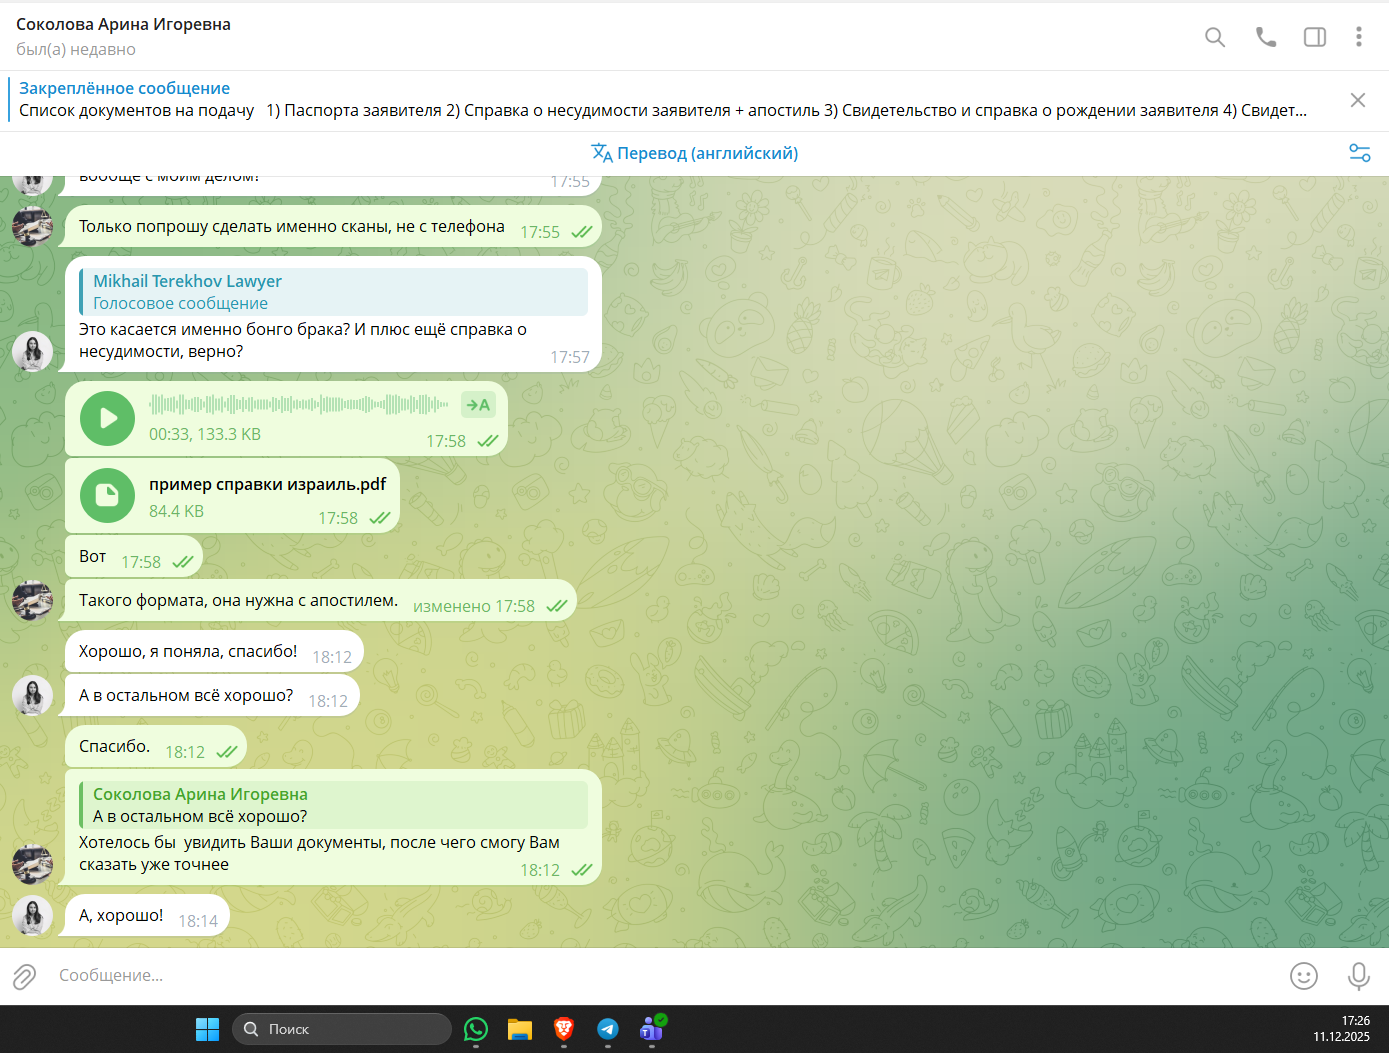Open file пример справки израиль.pdf

pos(108,495)
